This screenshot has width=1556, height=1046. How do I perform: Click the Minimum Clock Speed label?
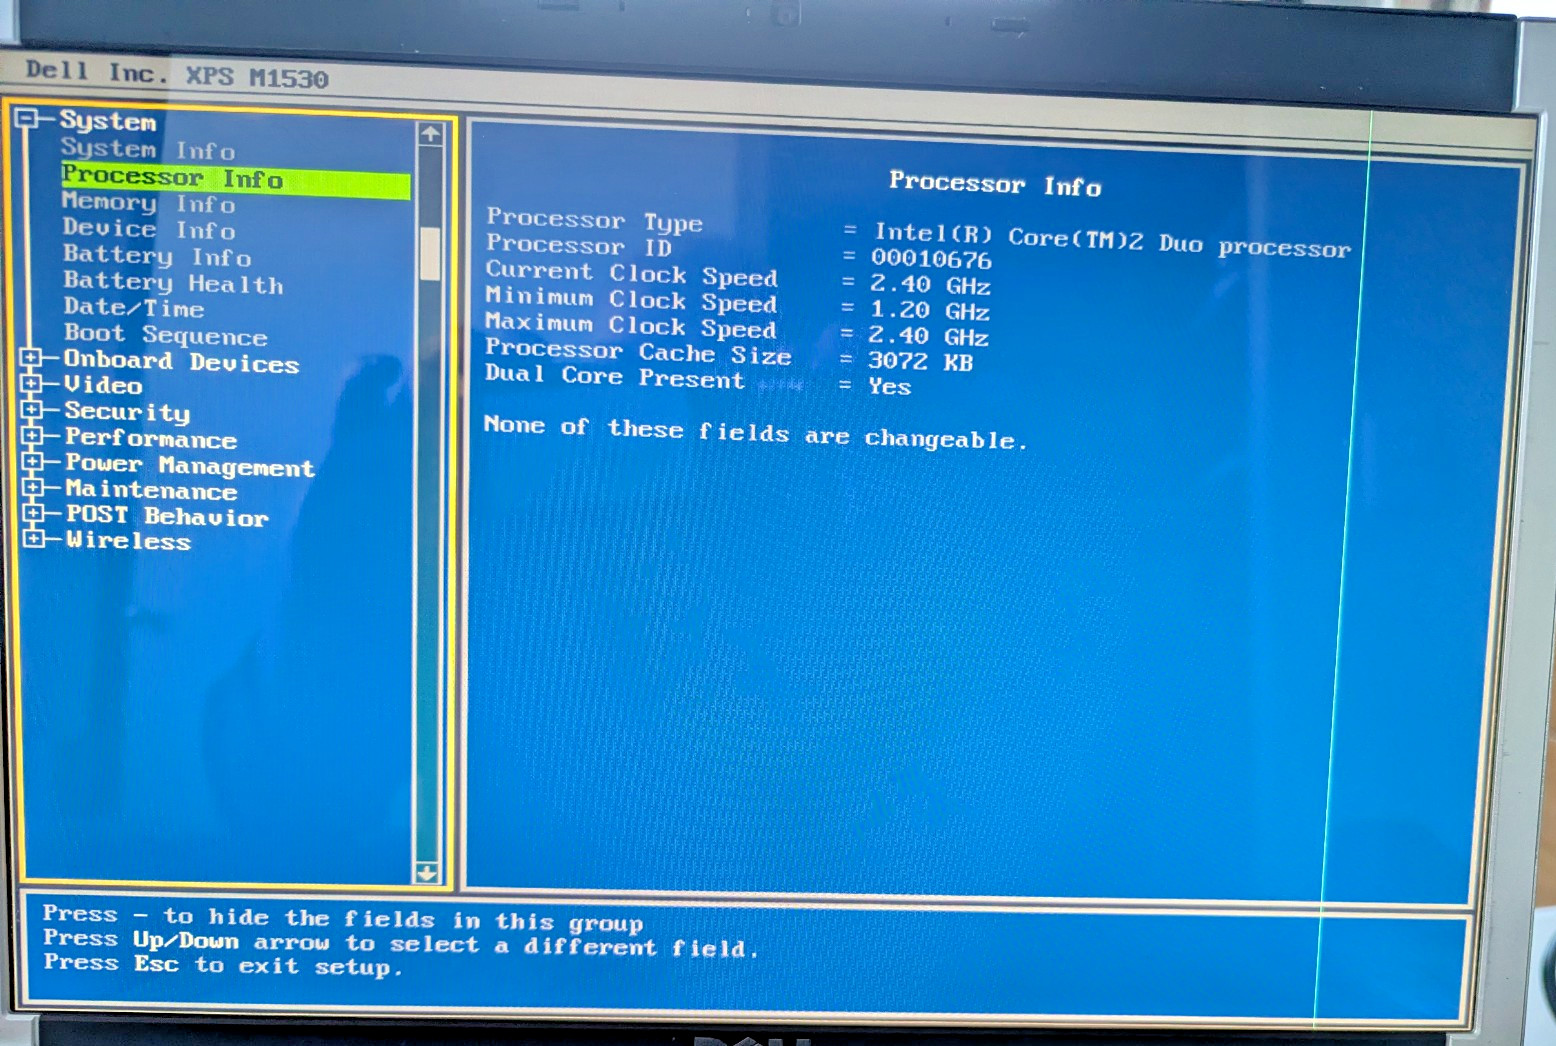click(630, 299)
